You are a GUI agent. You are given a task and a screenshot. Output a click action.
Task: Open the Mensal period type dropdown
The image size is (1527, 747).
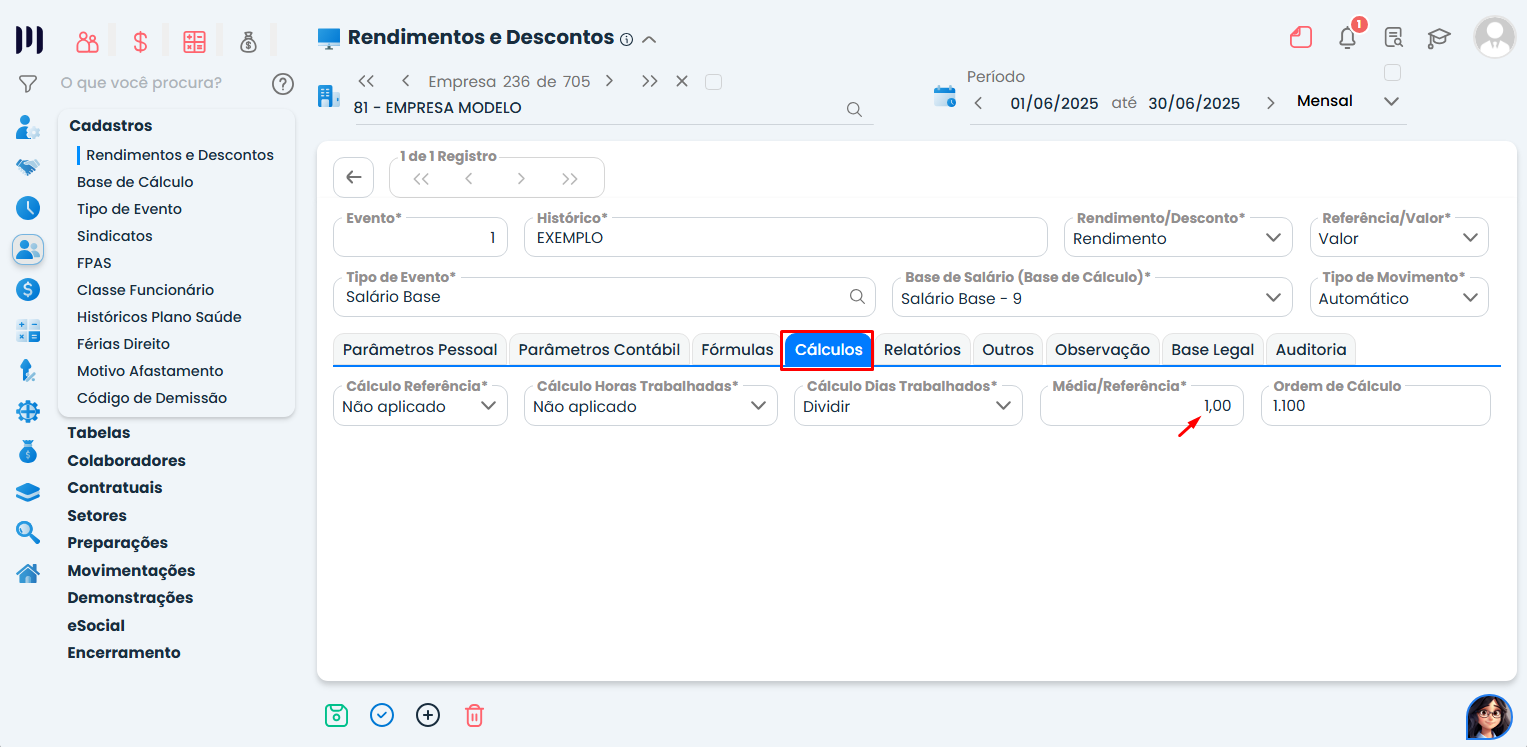tap(1390, 101)
